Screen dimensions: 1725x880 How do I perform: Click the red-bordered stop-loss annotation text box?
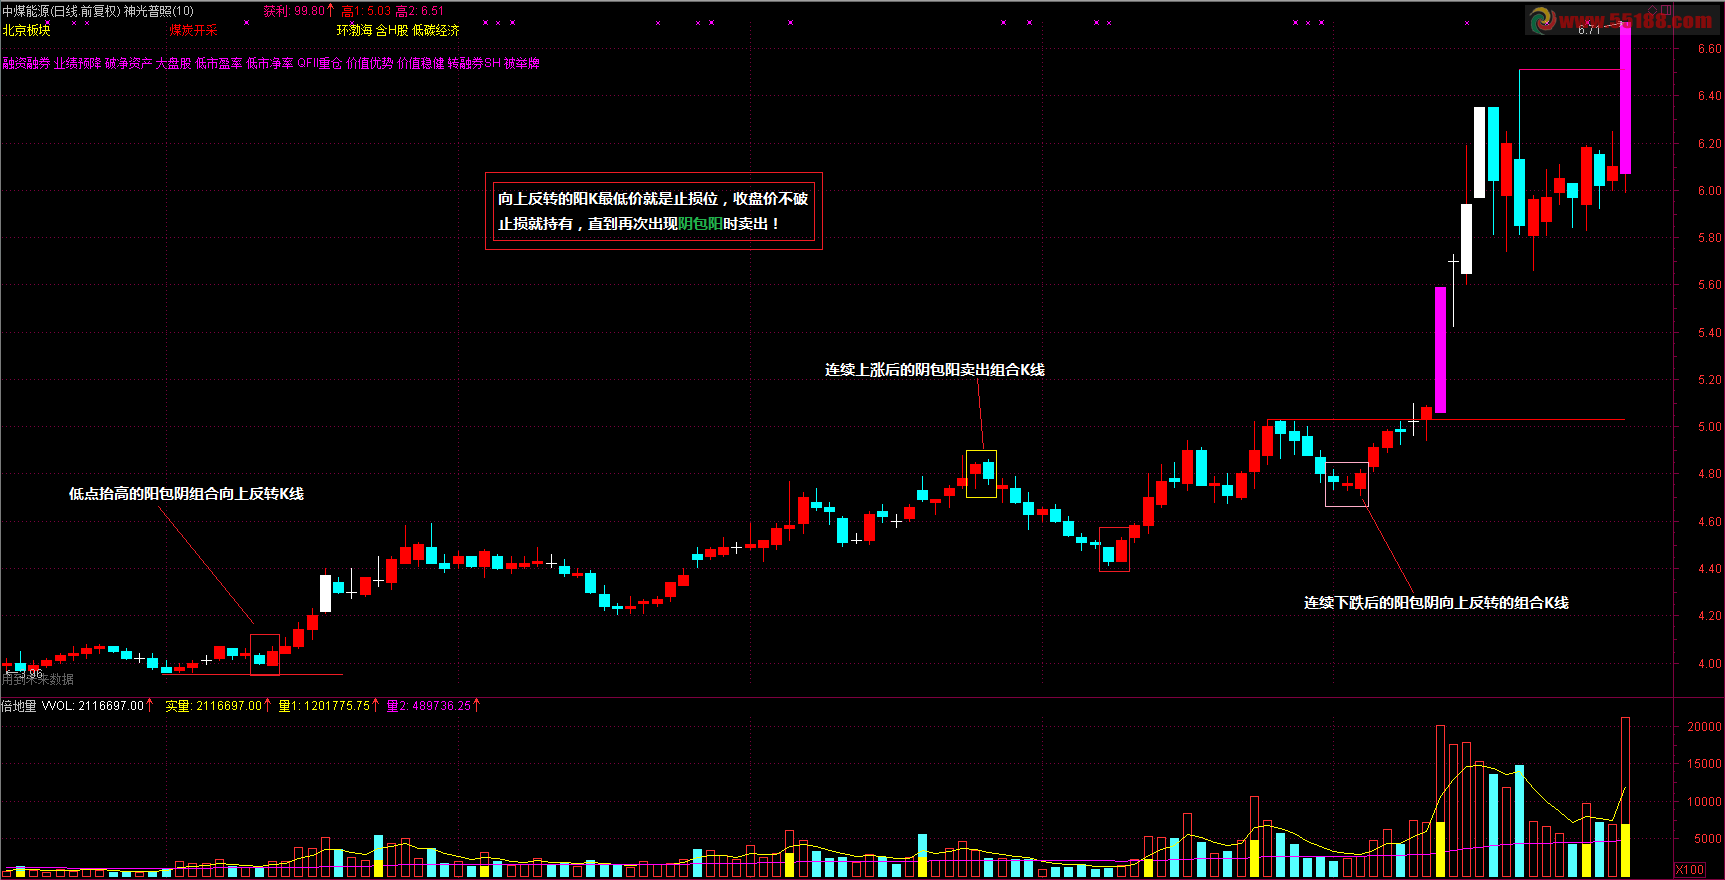[654, 211]
